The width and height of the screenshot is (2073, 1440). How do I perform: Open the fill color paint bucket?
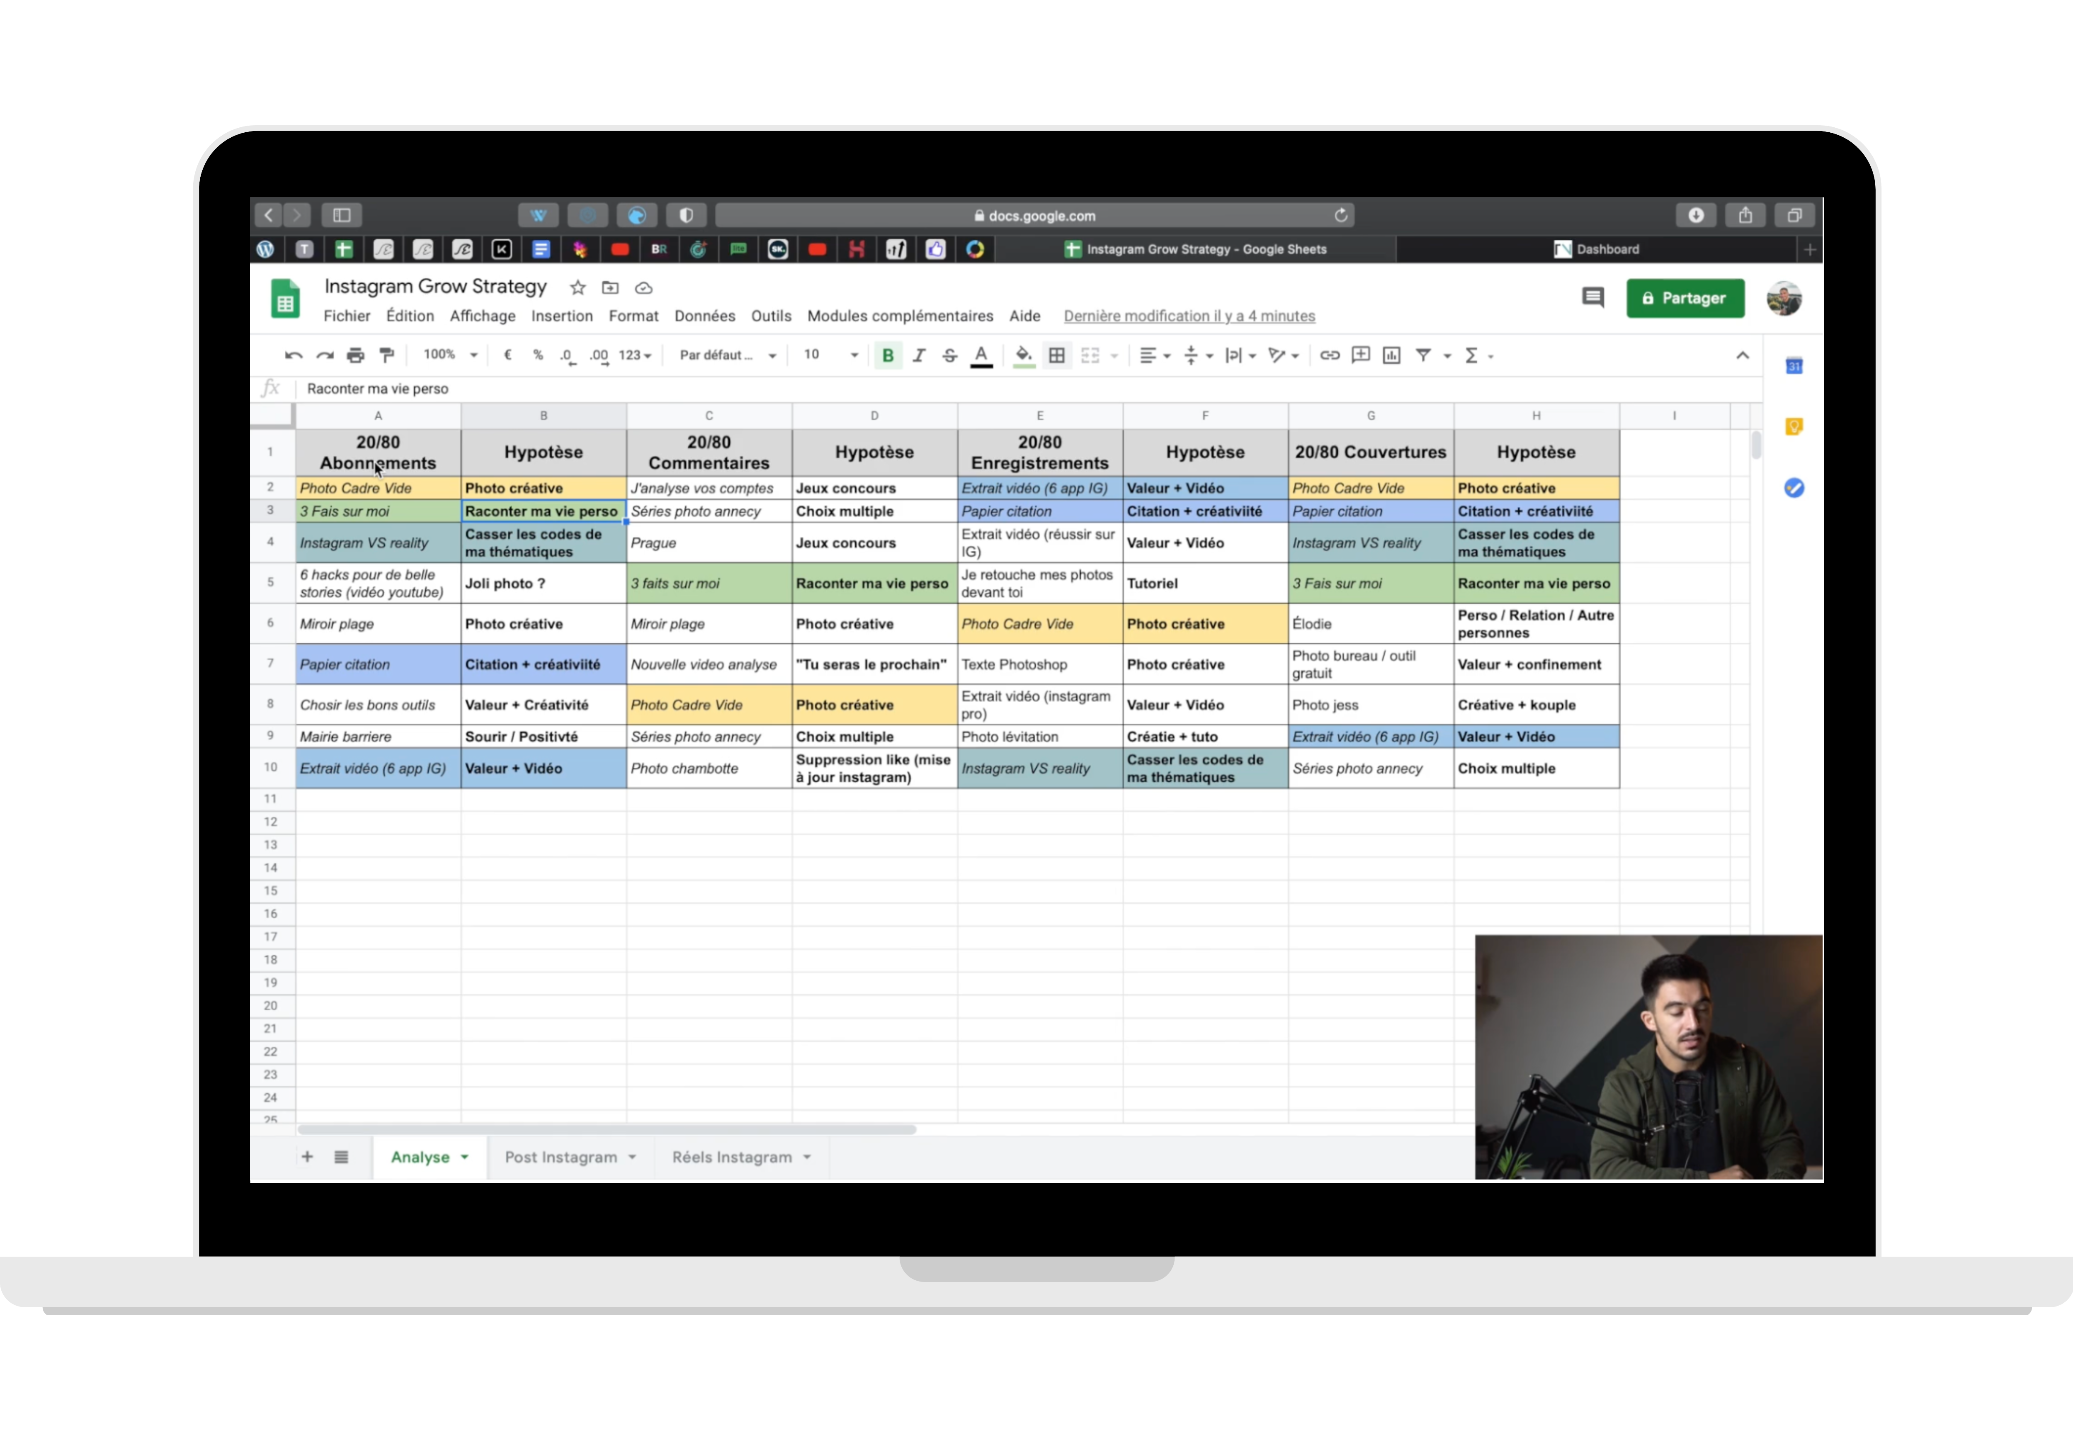pyautogui.click(x=1023, y=355)
